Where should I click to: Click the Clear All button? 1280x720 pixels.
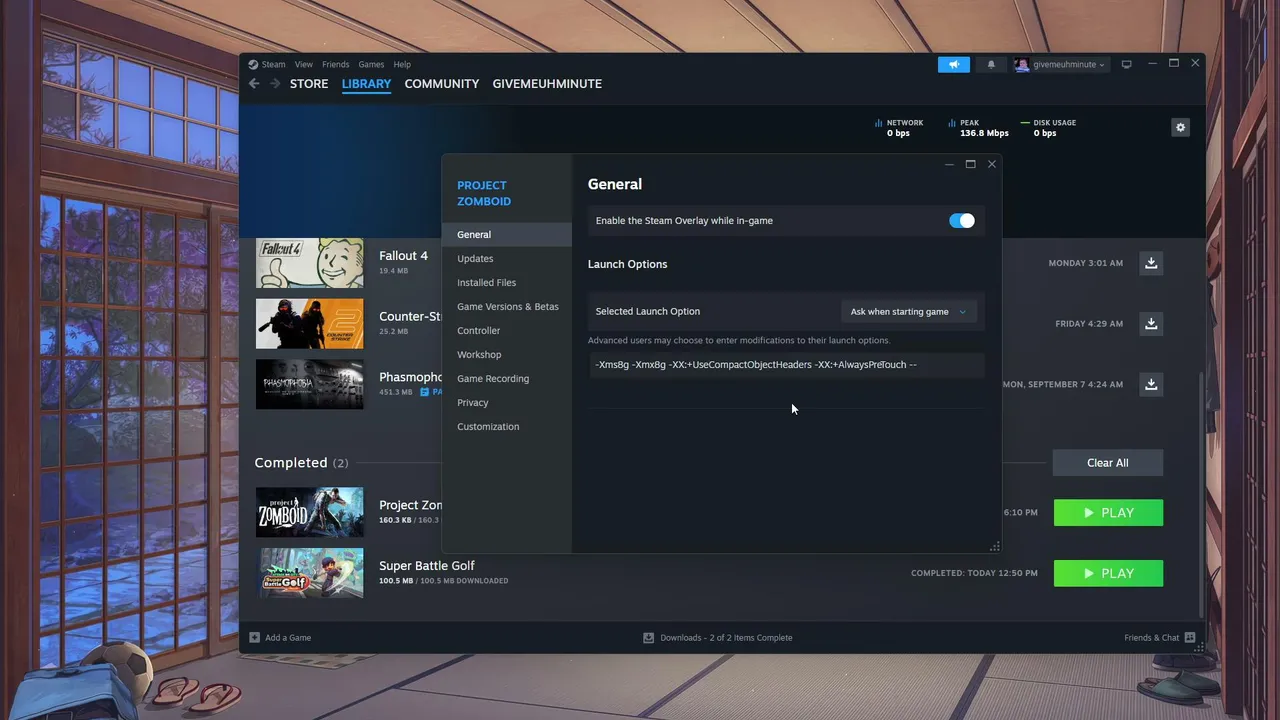pyautogui.click(x=1108, y=463)
